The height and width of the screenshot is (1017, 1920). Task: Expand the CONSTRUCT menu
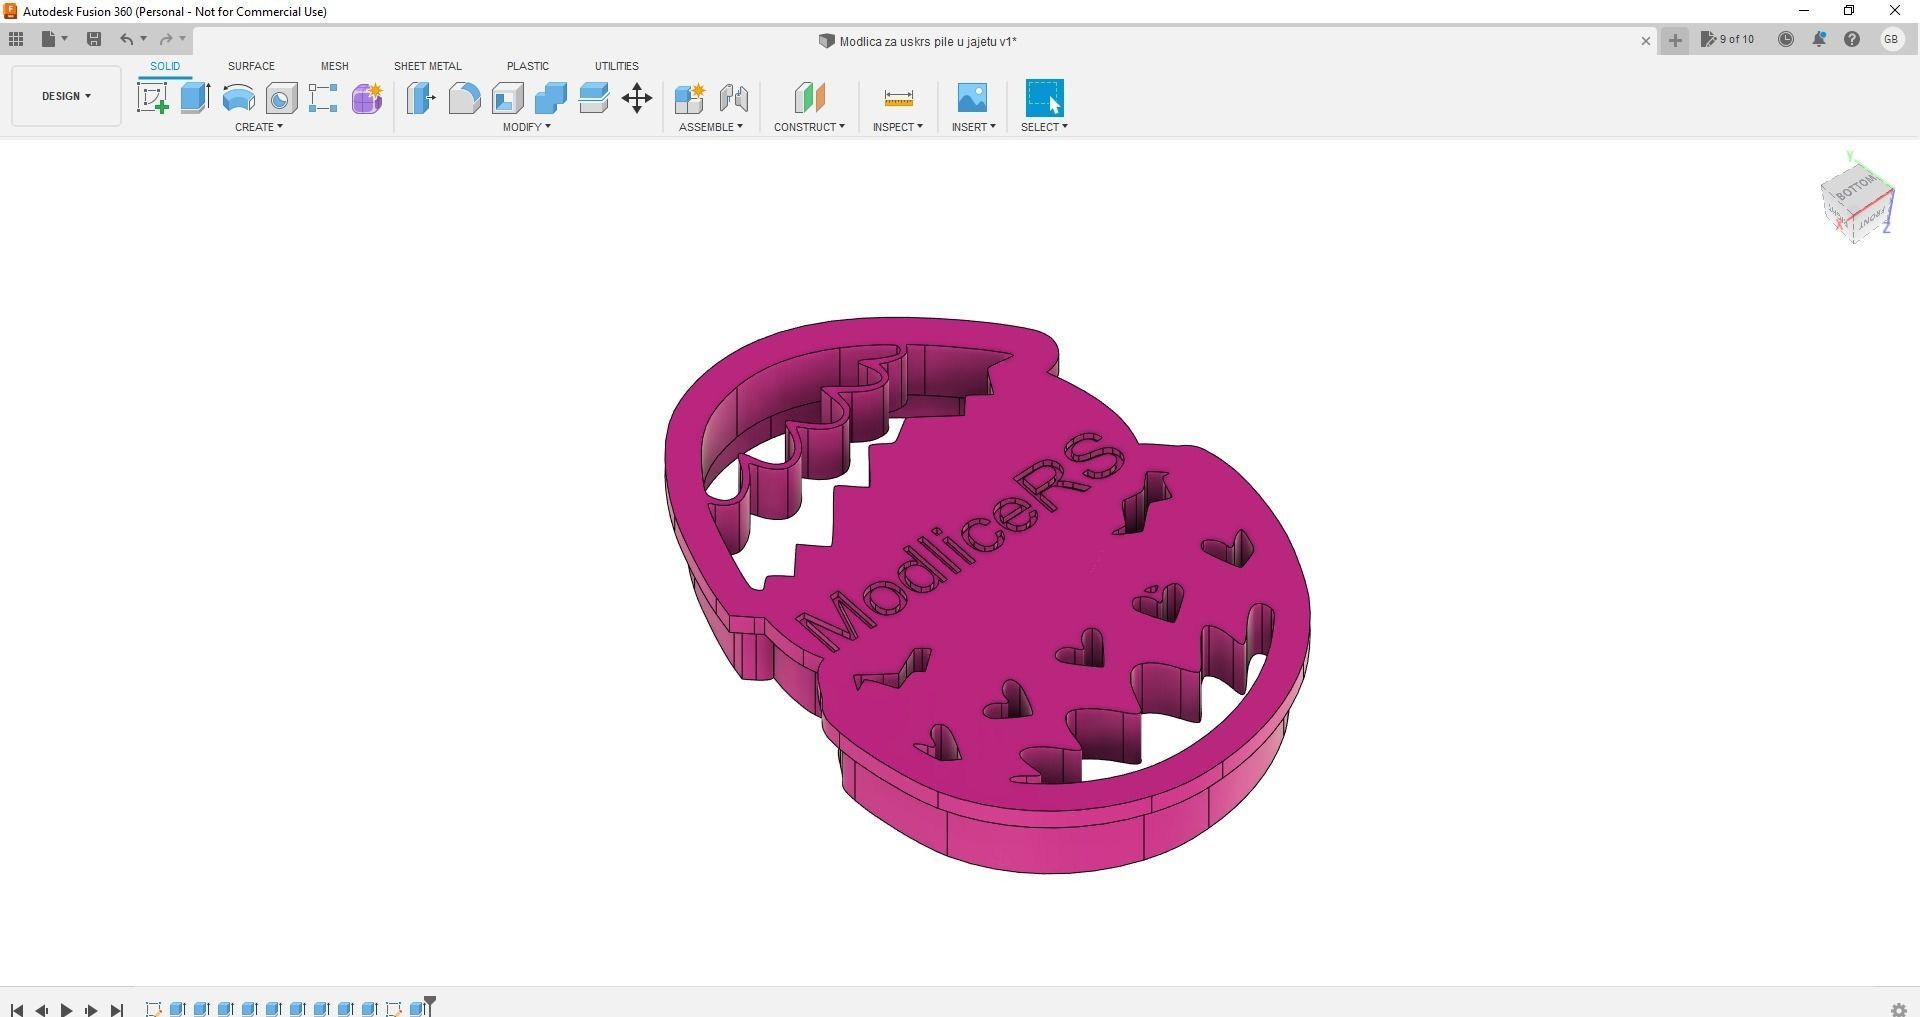coord(809,127)
